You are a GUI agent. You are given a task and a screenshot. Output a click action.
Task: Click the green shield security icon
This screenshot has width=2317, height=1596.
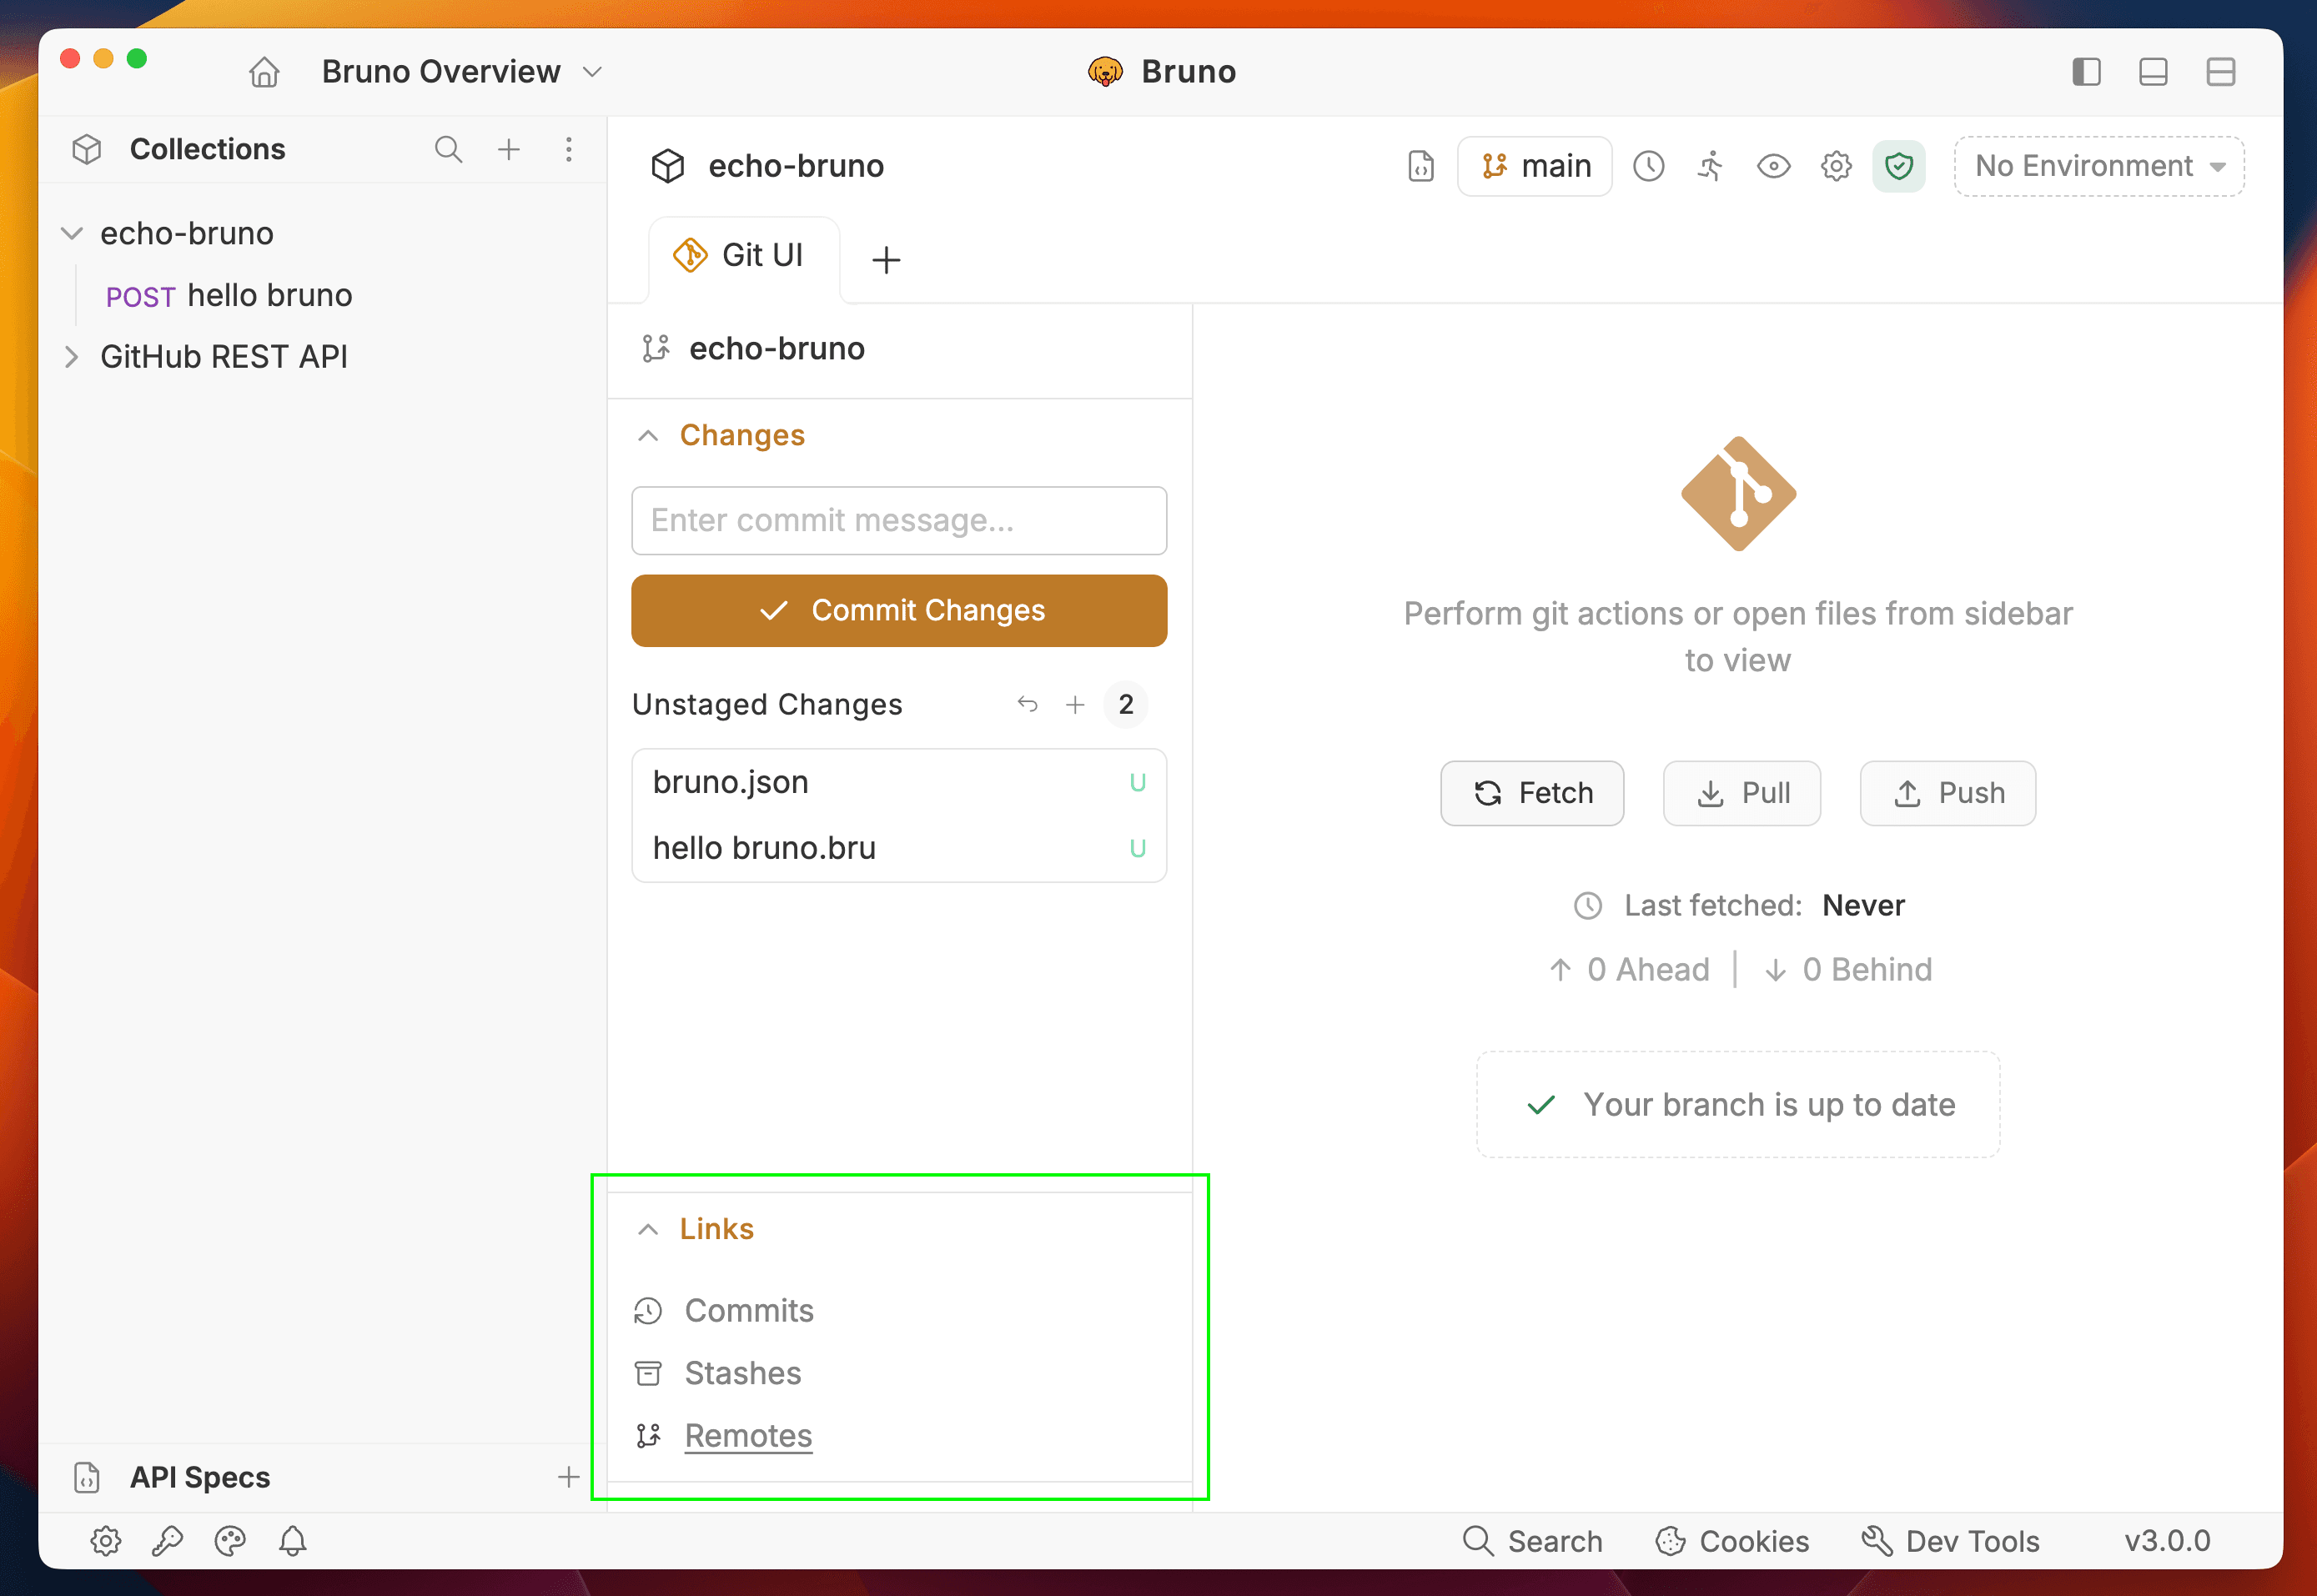tap(1898, 166)
